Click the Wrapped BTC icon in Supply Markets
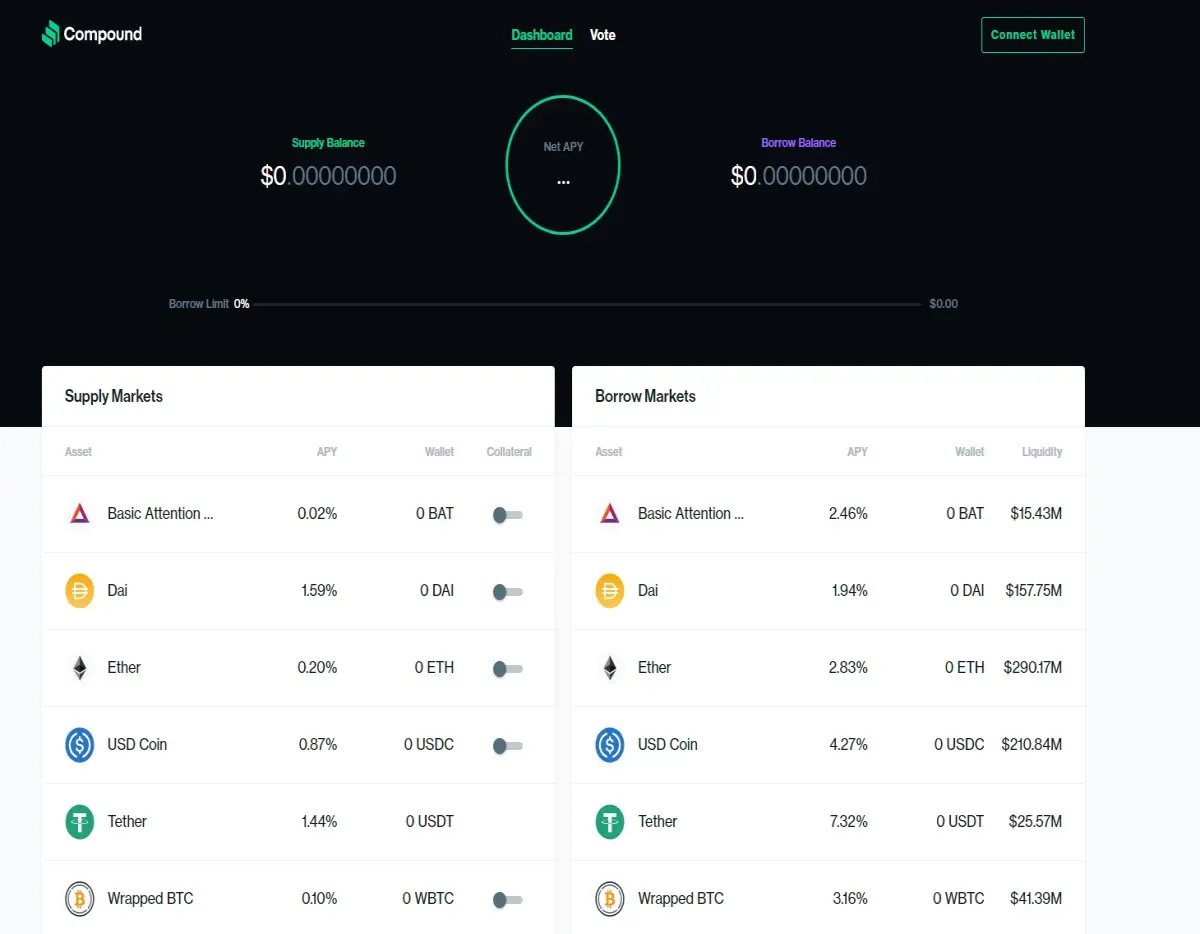Image resolution: width=1200 pixels, height=934 pixels. coord(79,898)
